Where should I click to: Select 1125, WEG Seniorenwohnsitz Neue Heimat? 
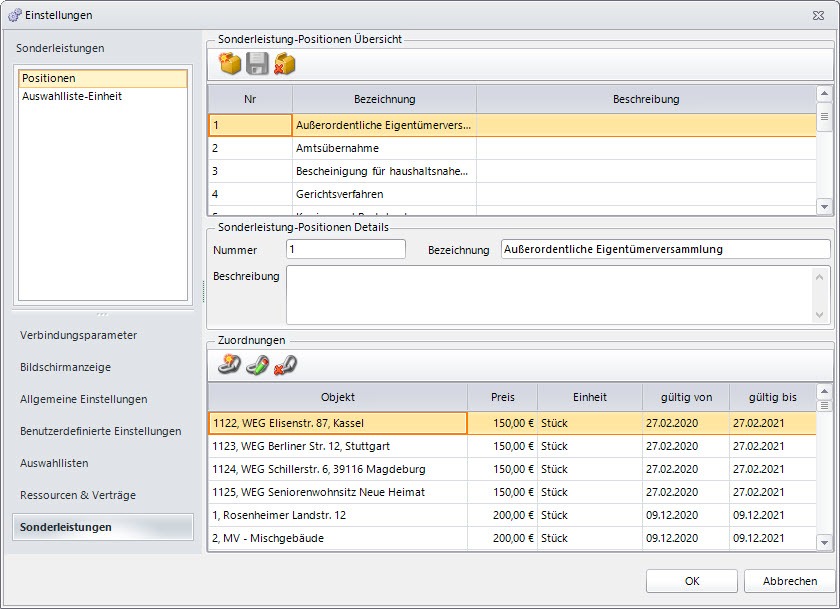(512, 492)
